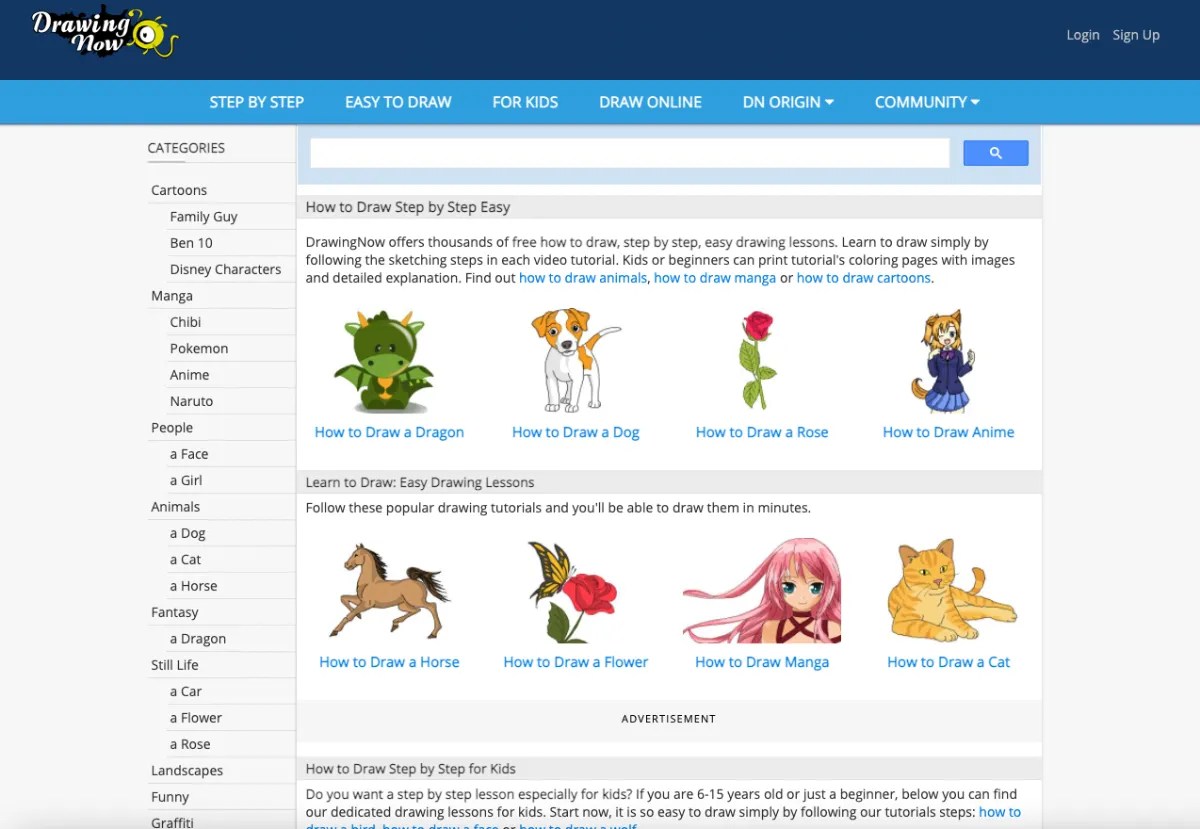The width and height of the screenshot is (1200, 829).
Task: Click the Sign Up link
Action: pos(1136,35)
